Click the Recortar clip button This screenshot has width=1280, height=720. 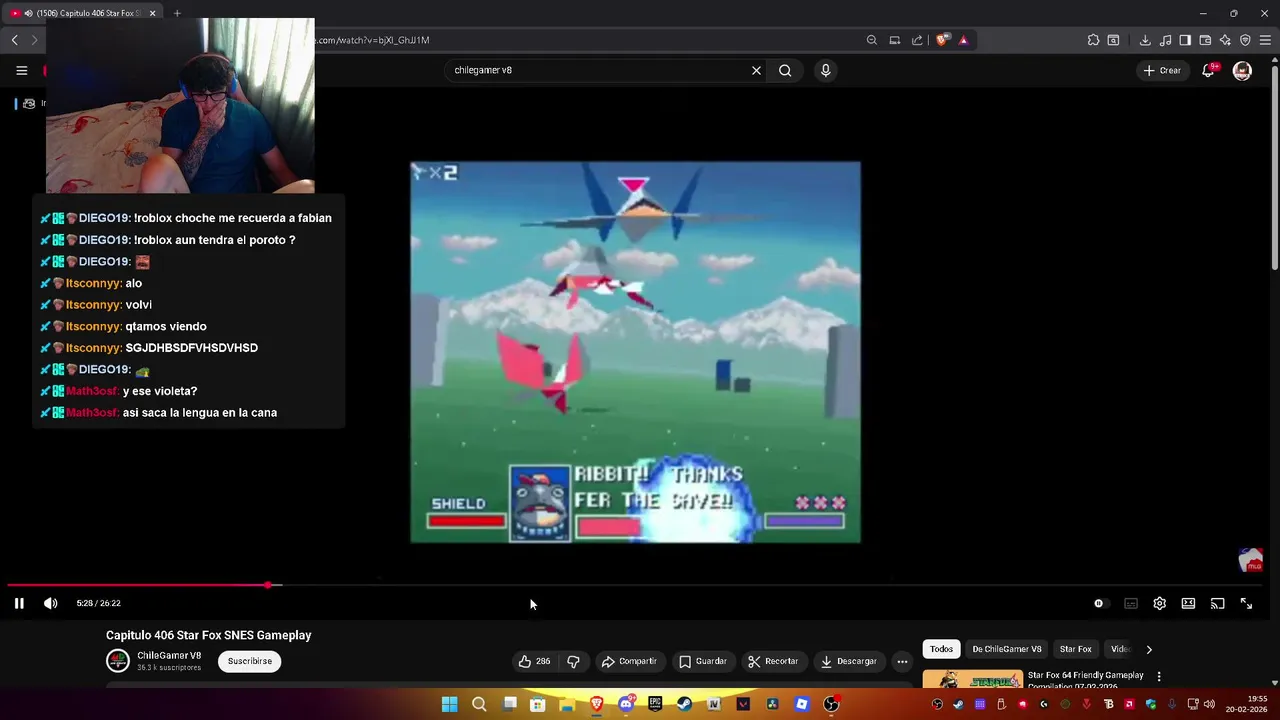point(773,661)
